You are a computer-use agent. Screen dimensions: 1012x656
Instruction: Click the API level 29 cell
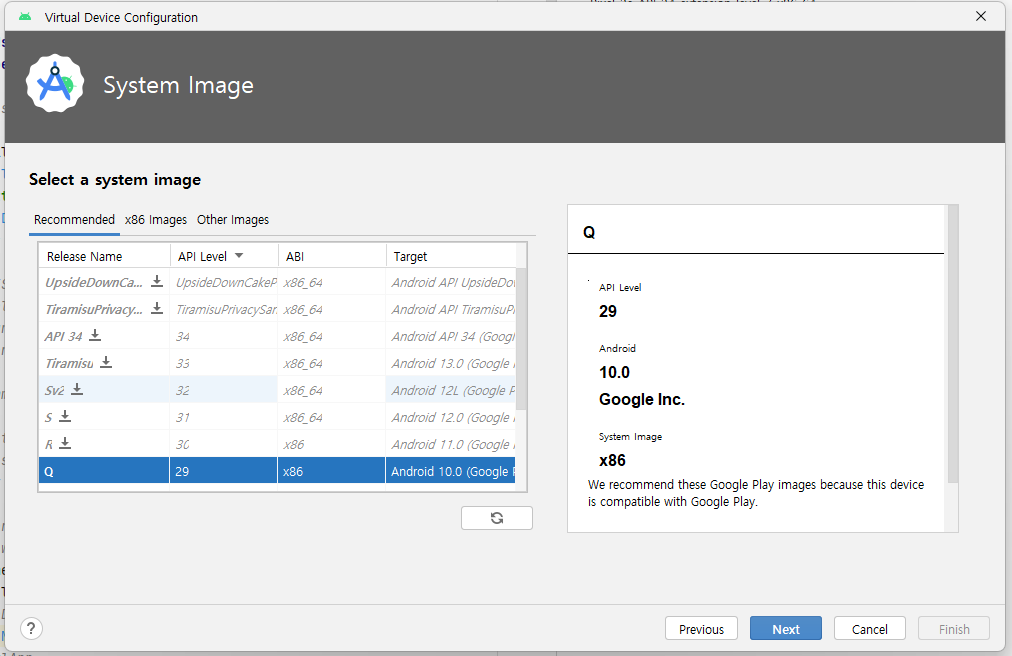(223, 471)
